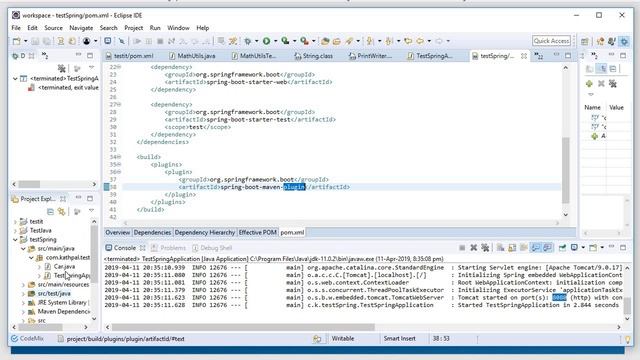This screenshot has height=360, width=640.
Task: Open the Run button dropdown arrow
Action: [x=275, y=41]
